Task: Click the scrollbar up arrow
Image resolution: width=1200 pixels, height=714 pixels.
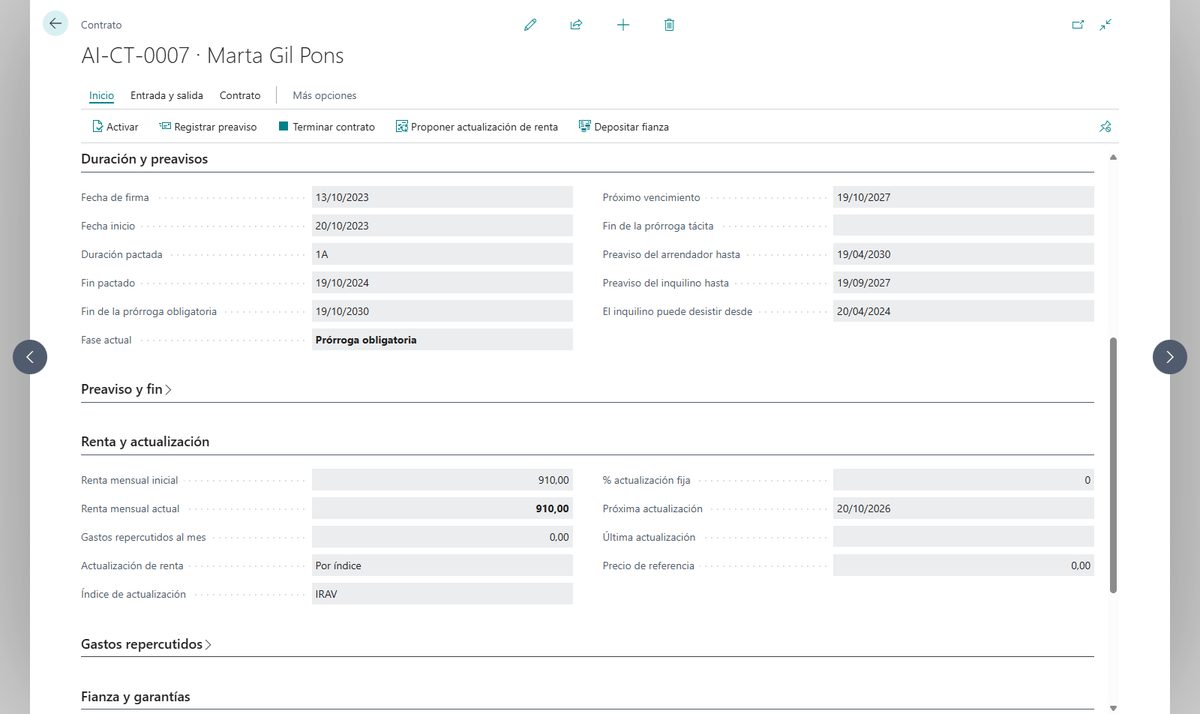Action: click(x=1113, y=158)
